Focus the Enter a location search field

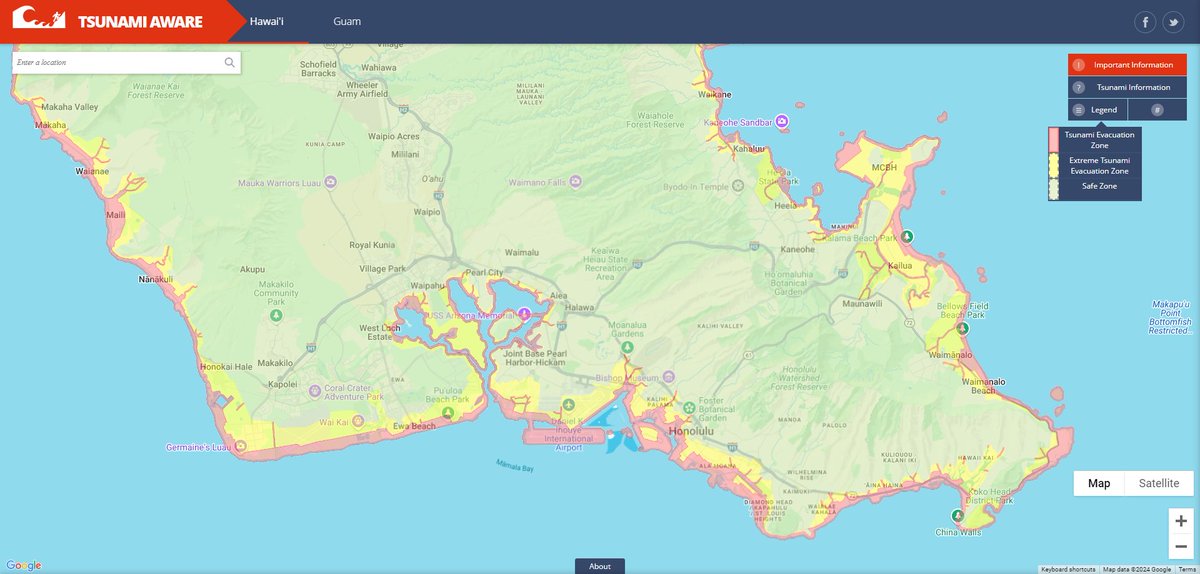126,63
